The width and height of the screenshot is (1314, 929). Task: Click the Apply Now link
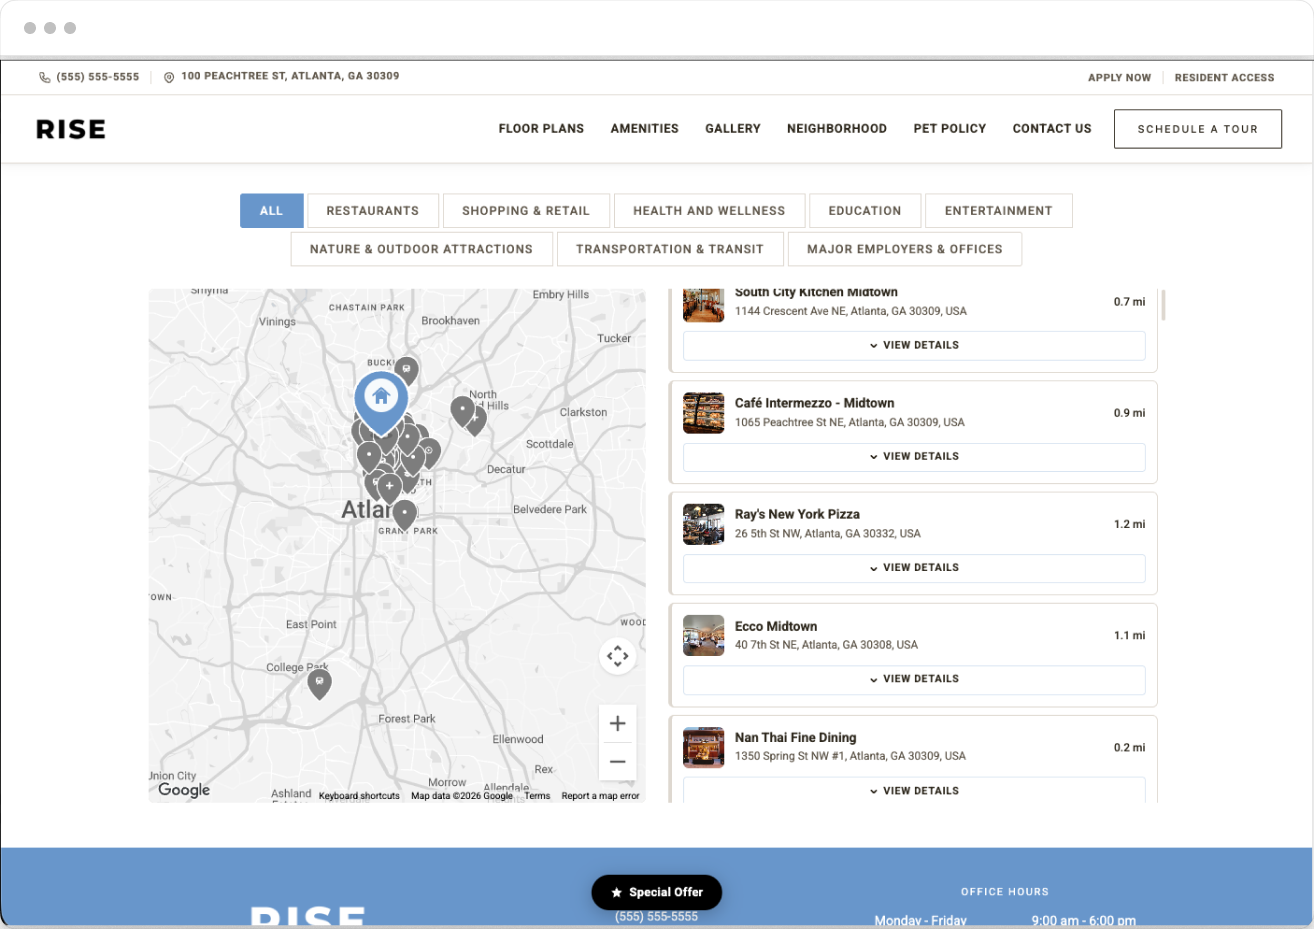click(x=1120, y=78)
